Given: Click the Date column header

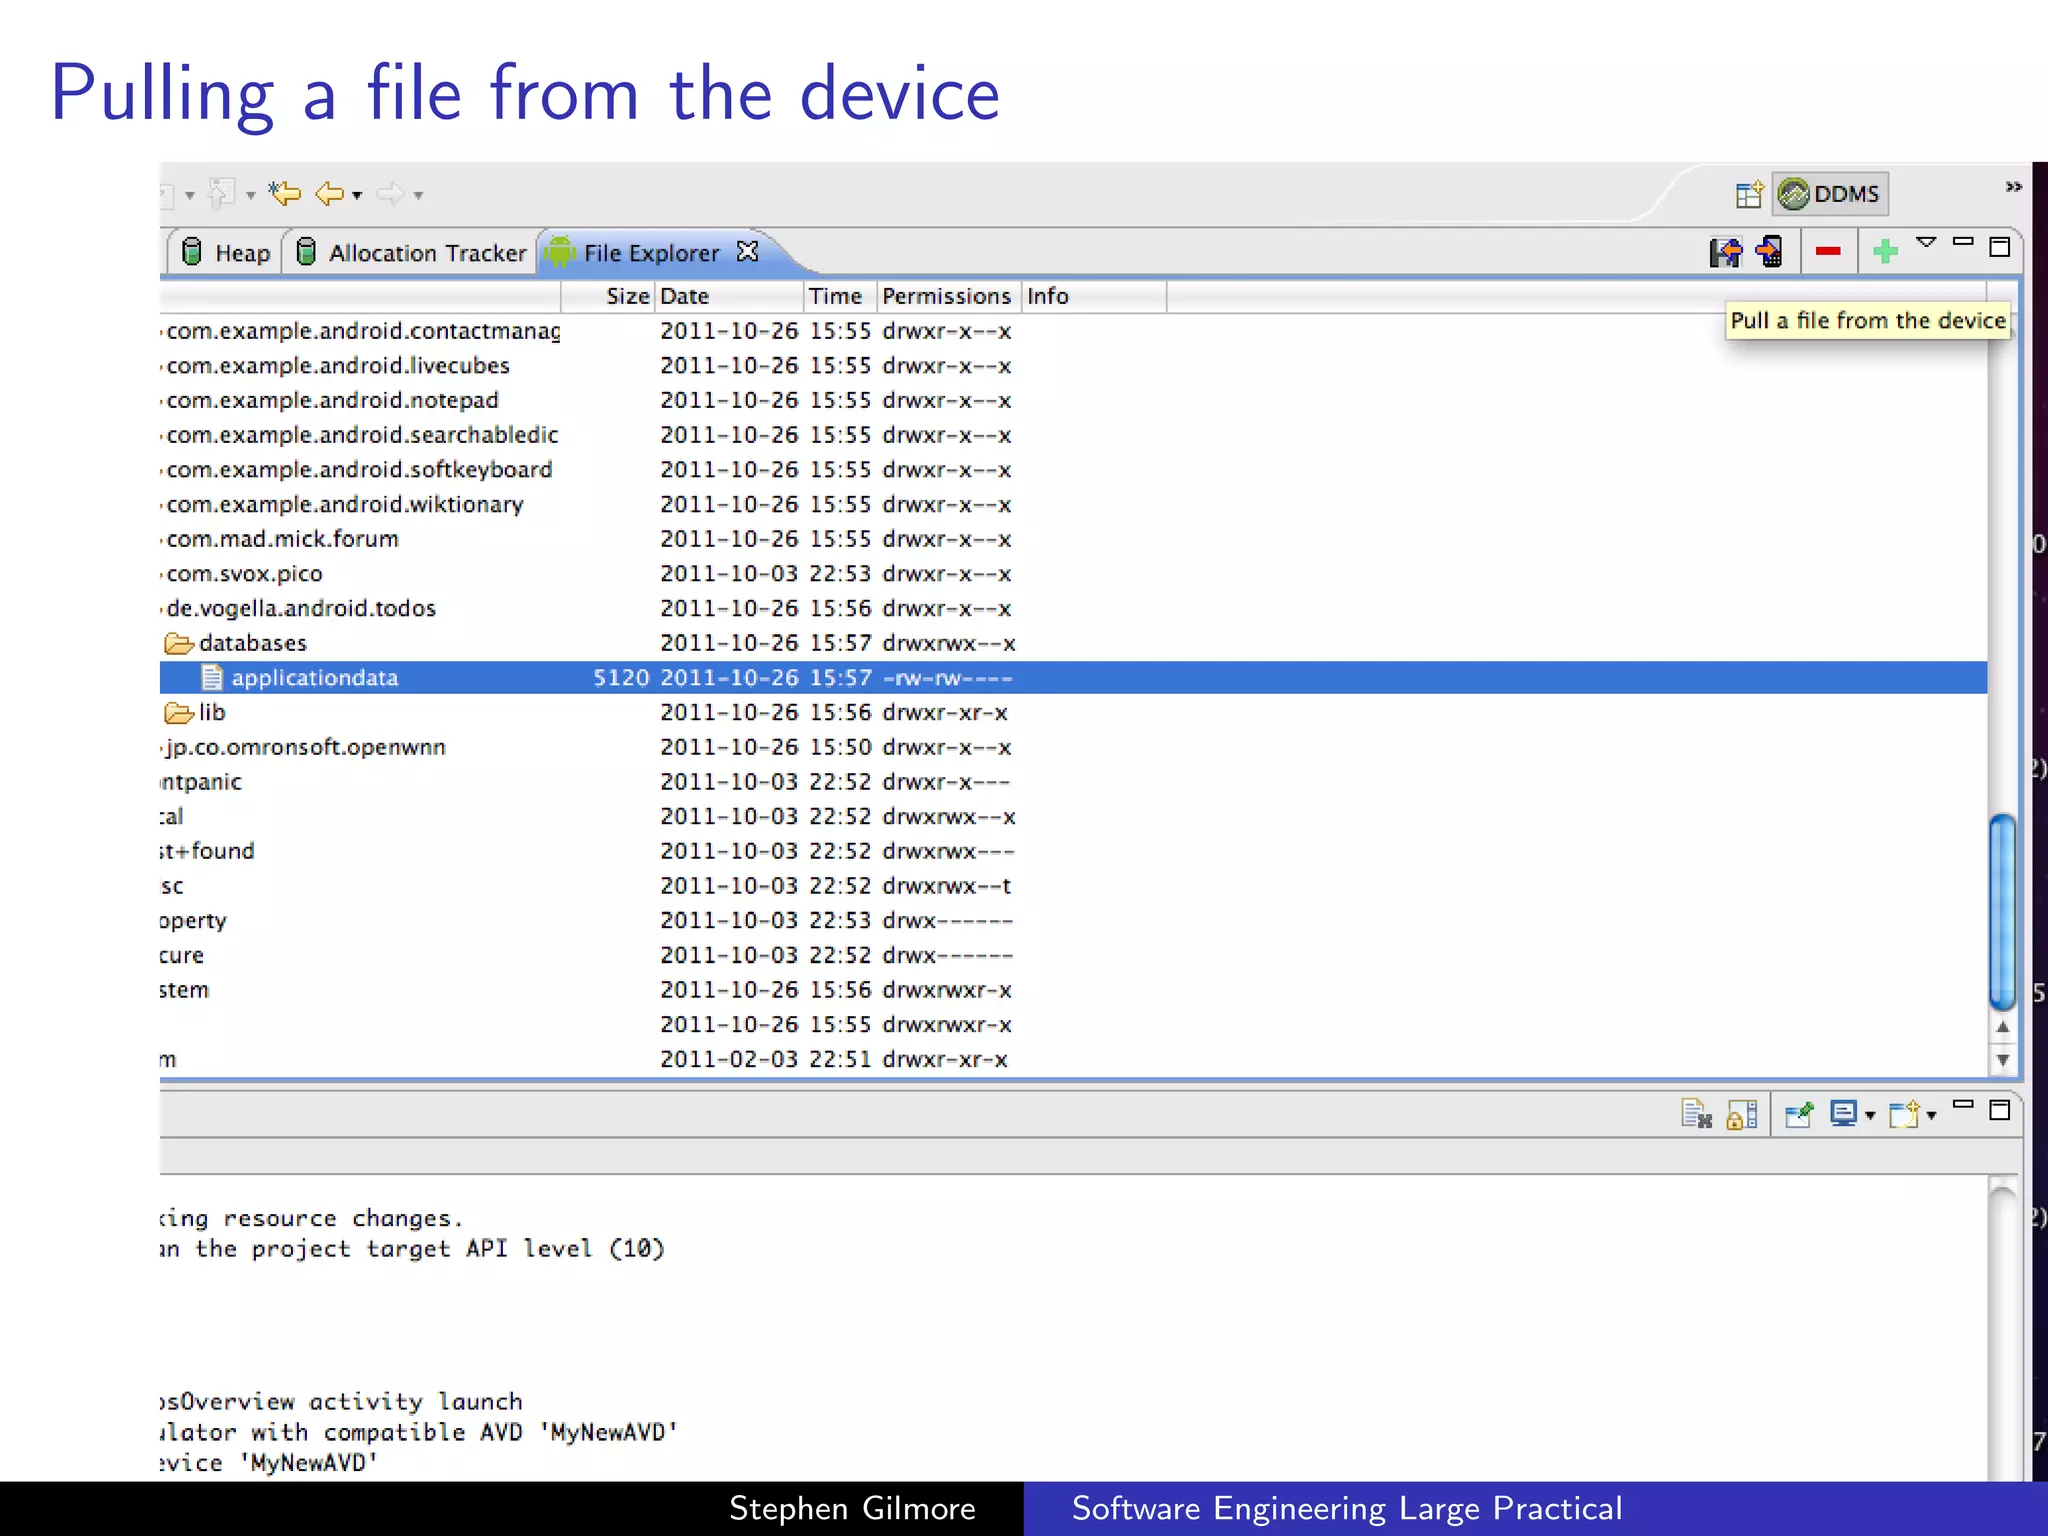Looking at the screenshot, I should pyautogui.click(x=729, y=296).
